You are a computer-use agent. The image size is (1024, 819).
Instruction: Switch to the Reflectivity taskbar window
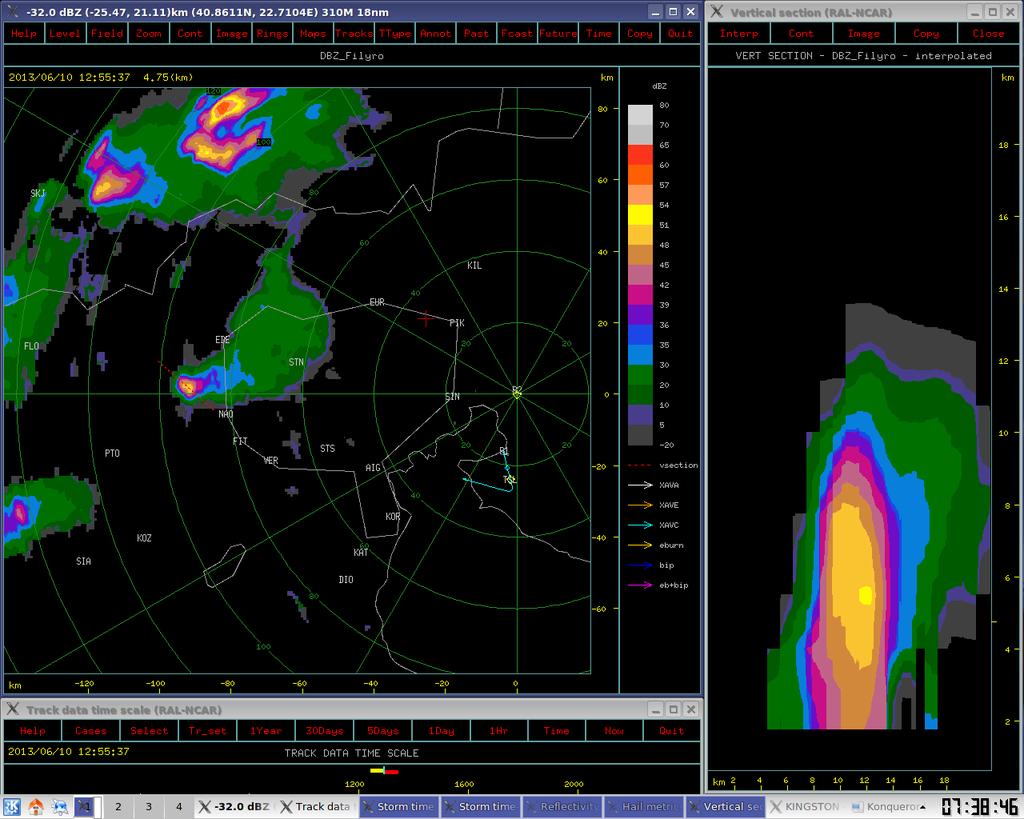click(x=562, y=807)
